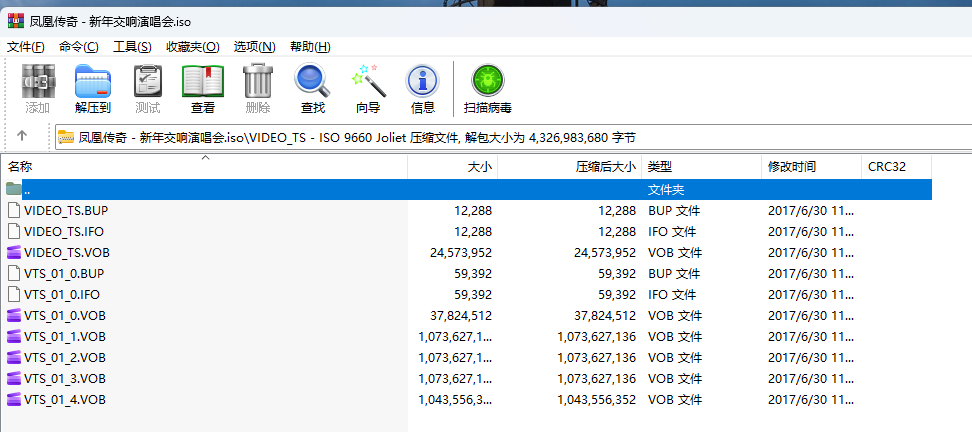
Task: Open the 命令(C) menu
Action: (79, 47)
